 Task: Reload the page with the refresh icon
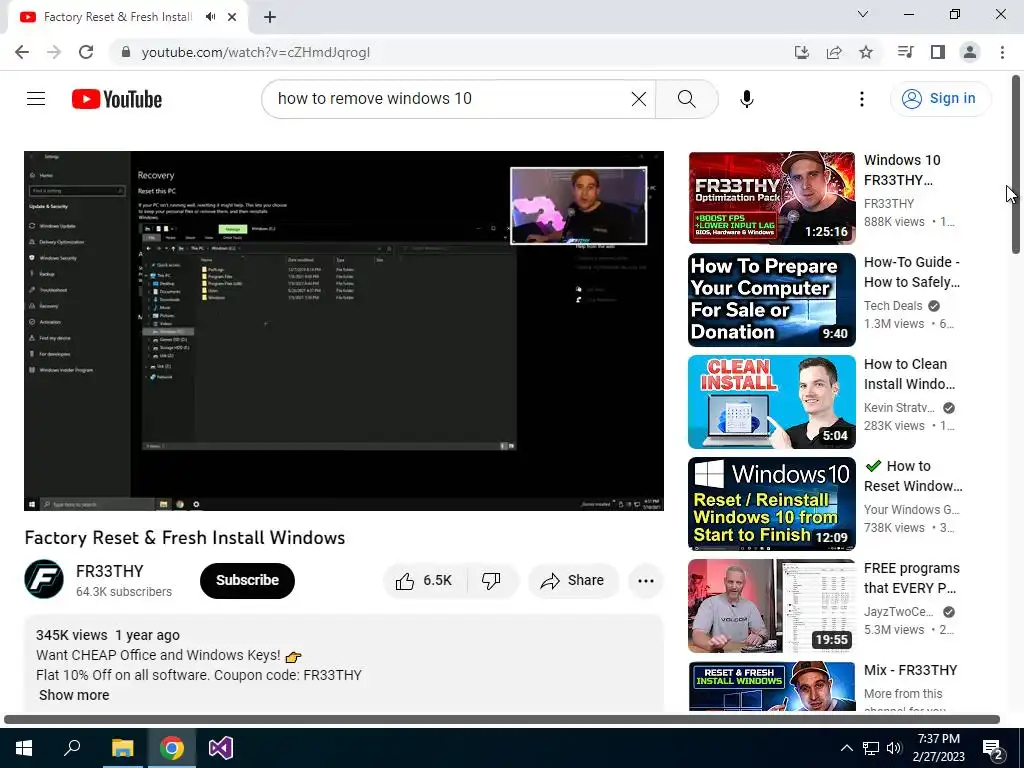pyautogui.click(x=86, y=52)
